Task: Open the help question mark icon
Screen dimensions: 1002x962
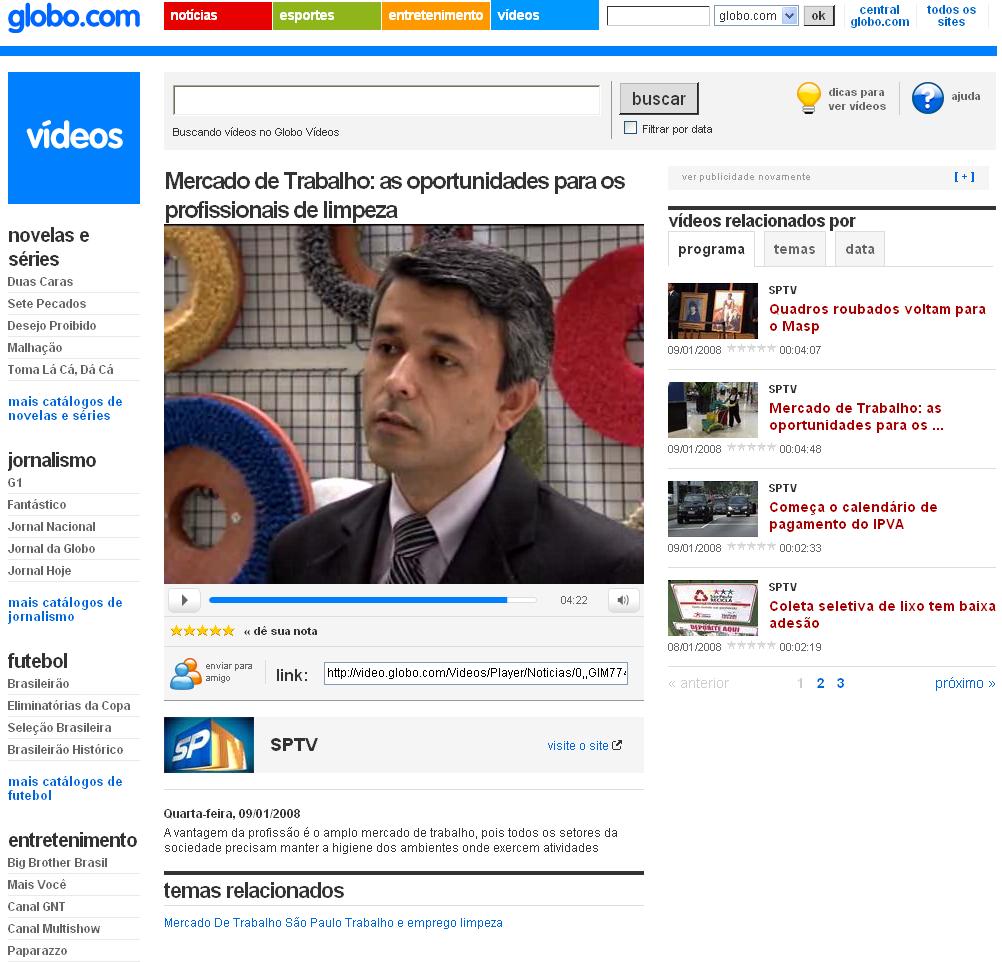Action: pos(927,98)
